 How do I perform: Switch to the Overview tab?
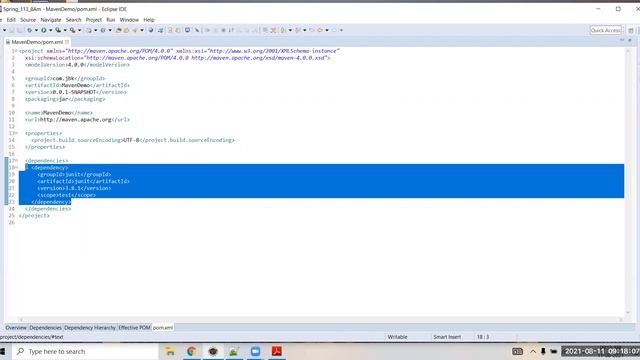point(16,328)
